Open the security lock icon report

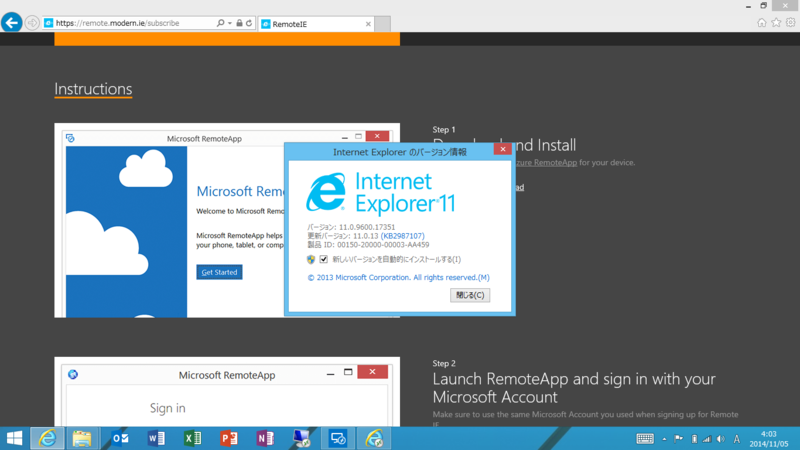point(239,23)
